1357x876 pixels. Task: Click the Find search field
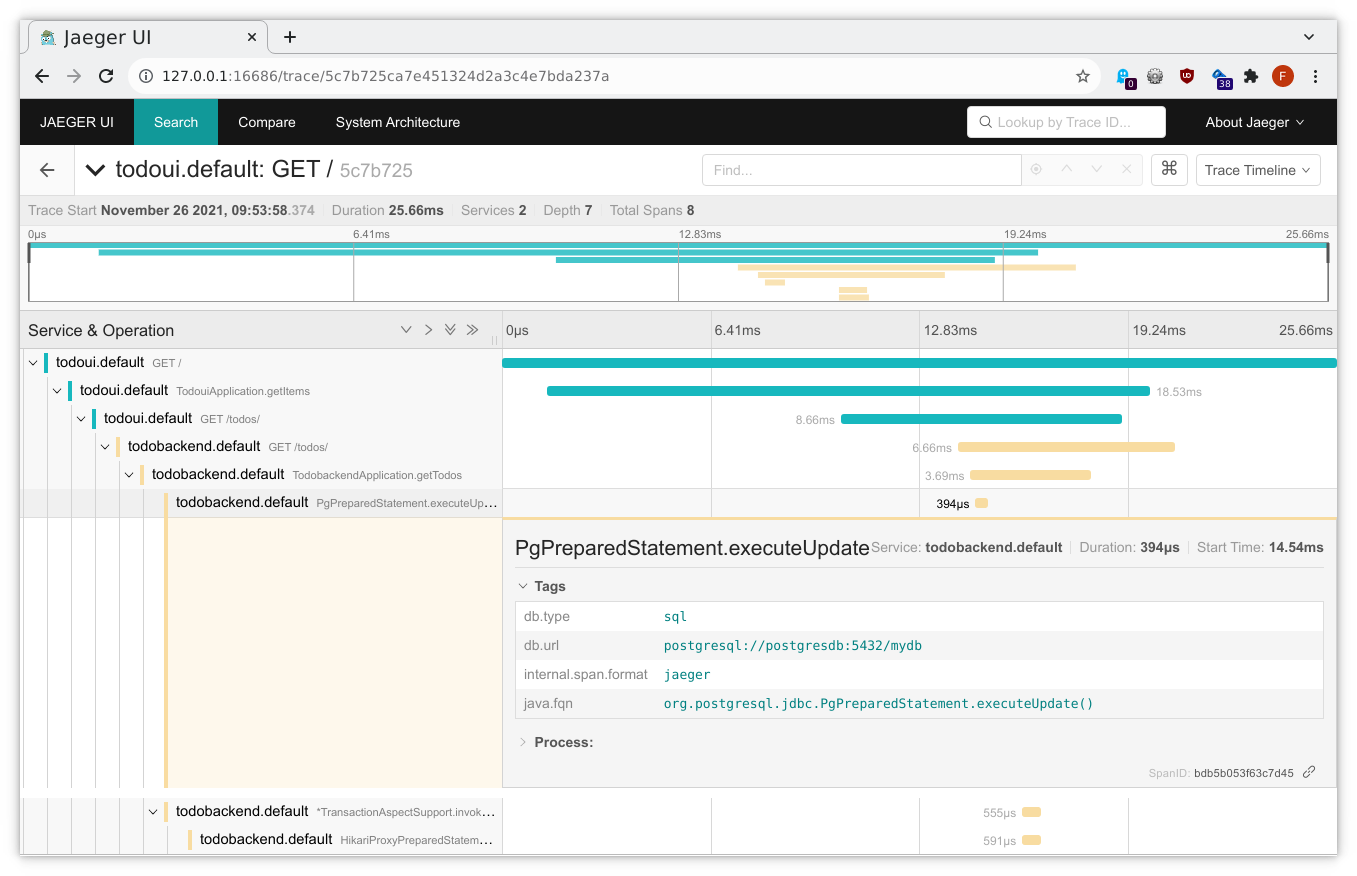(861, 170)
